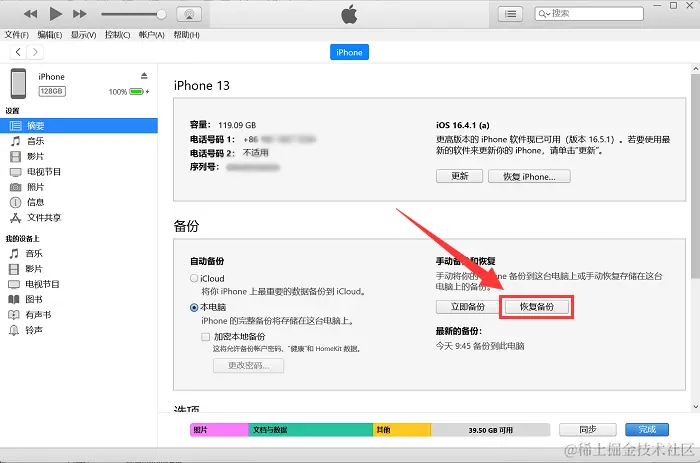Click the iPhone device icon in sidebar

tap(18, 83)
